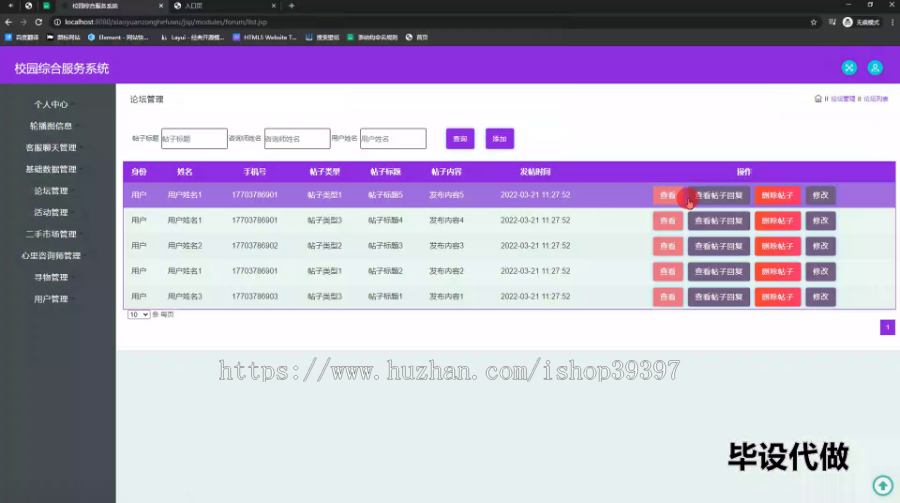Click 查看 for the 帖子标题4 row
The width and height of the screenshot is (900, 503).
[x=668, y=220]
